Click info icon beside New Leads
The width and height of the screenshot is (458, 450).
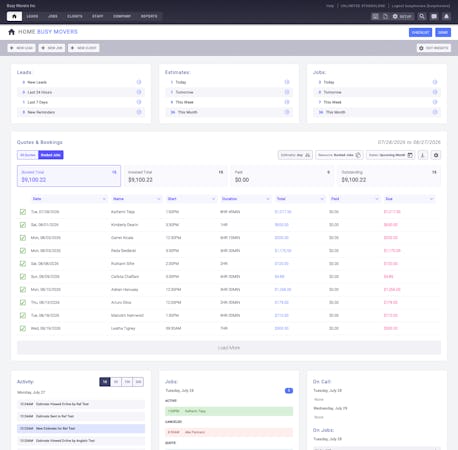point(139,82)
